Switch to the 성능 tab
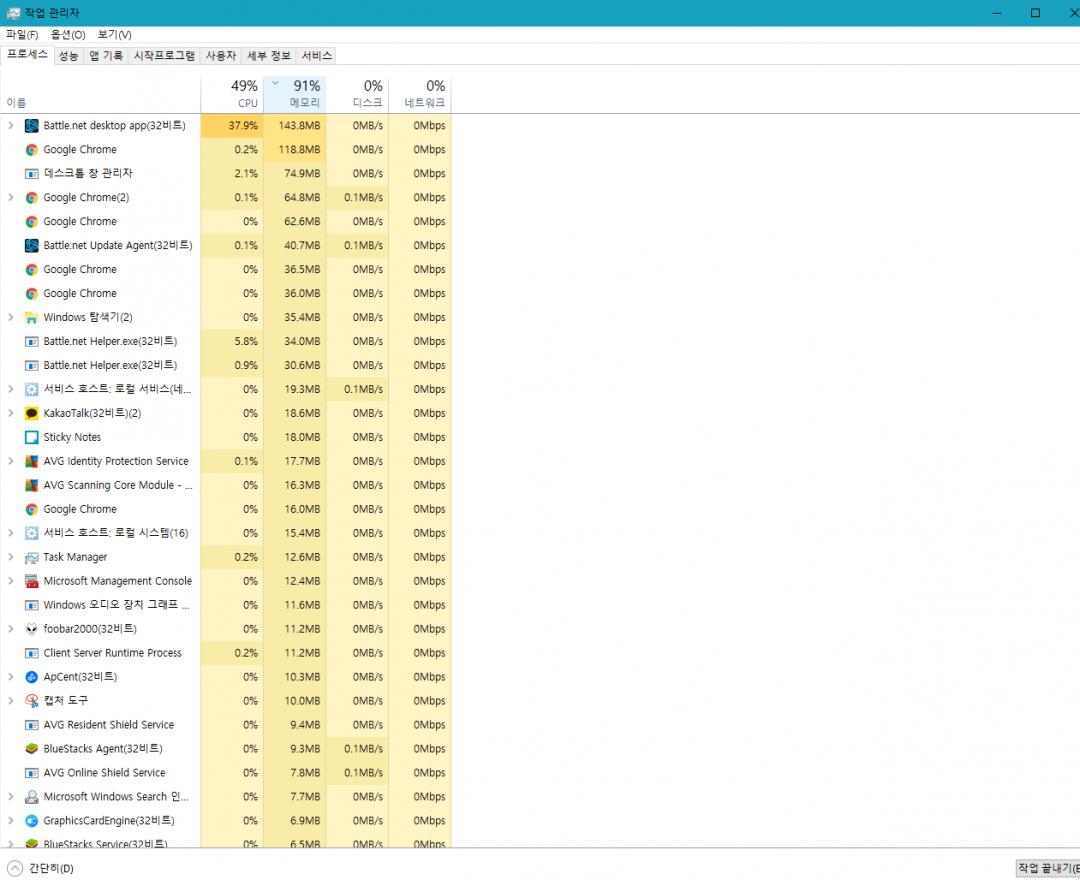Image resolution: width=1080 pixels, height=880 pixels. (68, 56)
